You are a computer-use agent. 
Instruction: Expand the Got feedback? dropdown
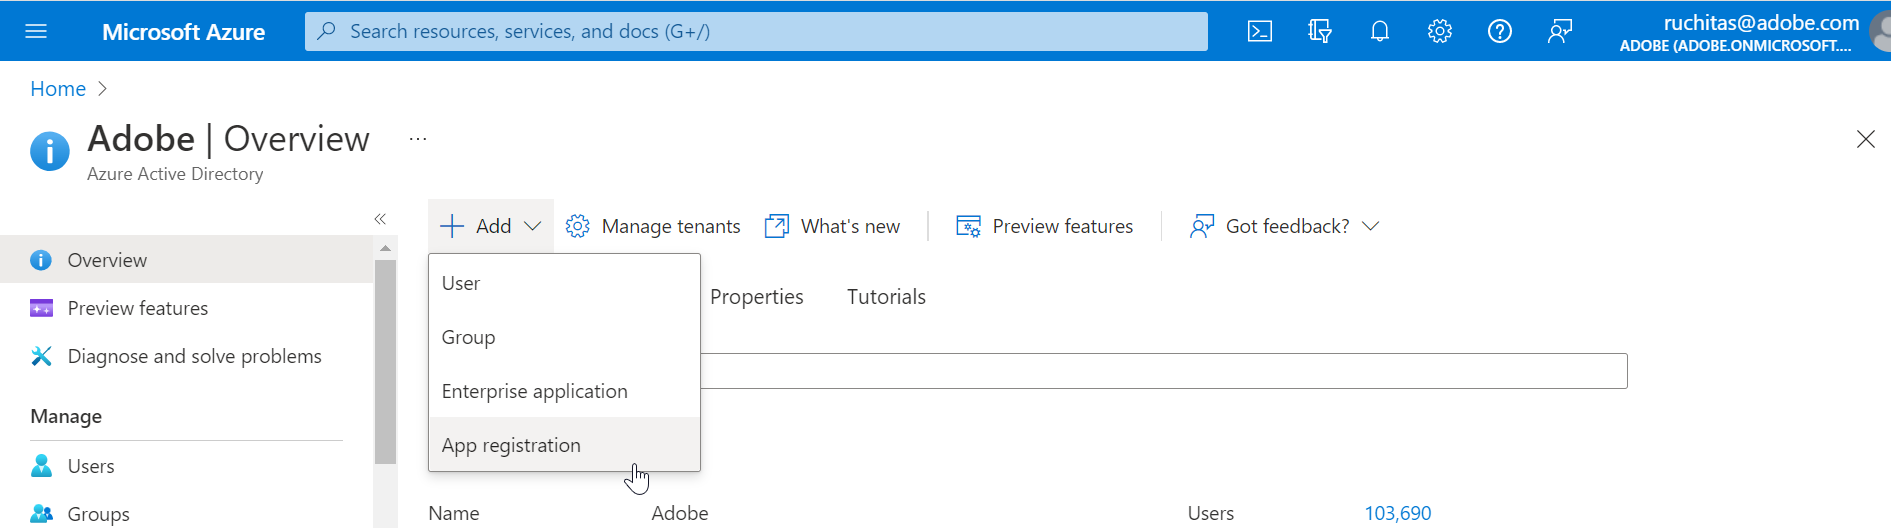pos(1371,226)
